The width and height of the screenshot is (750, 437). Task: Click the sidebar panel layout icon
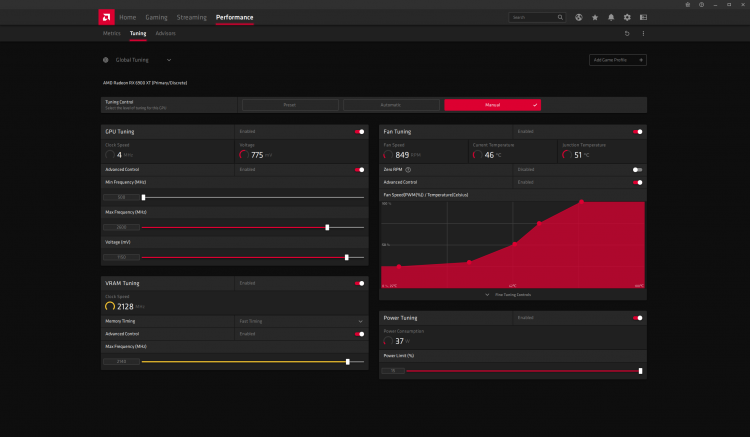click(643, 17)
